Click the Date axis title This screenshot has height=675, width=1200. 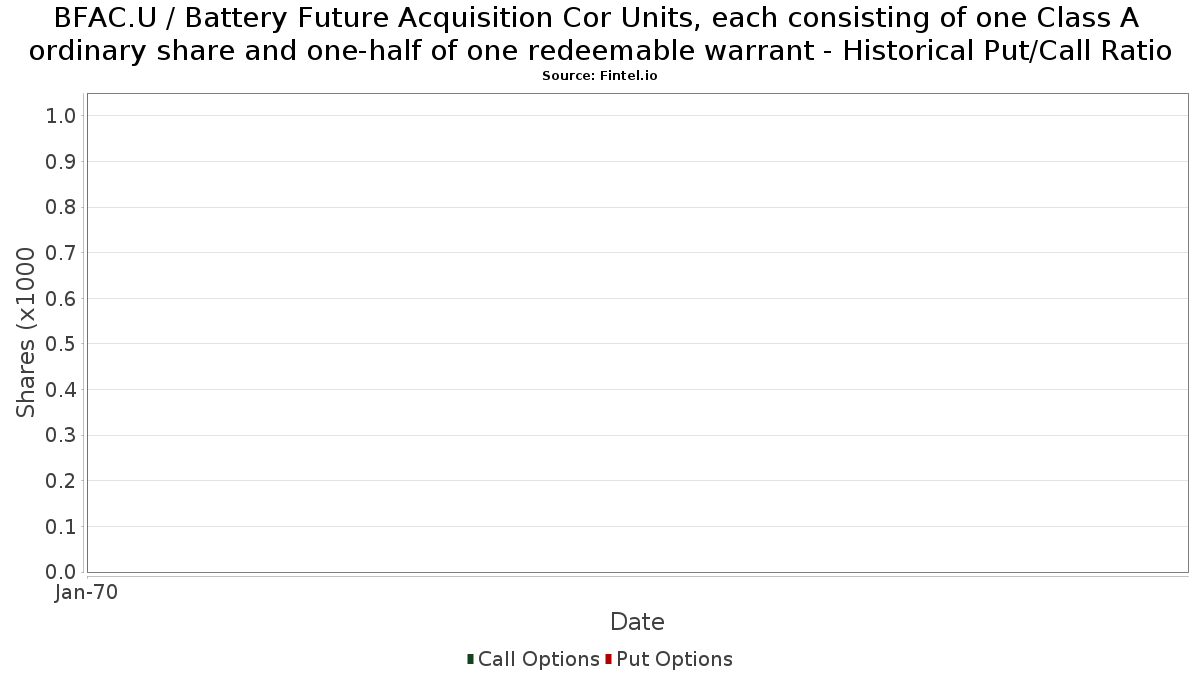(637, 622)
